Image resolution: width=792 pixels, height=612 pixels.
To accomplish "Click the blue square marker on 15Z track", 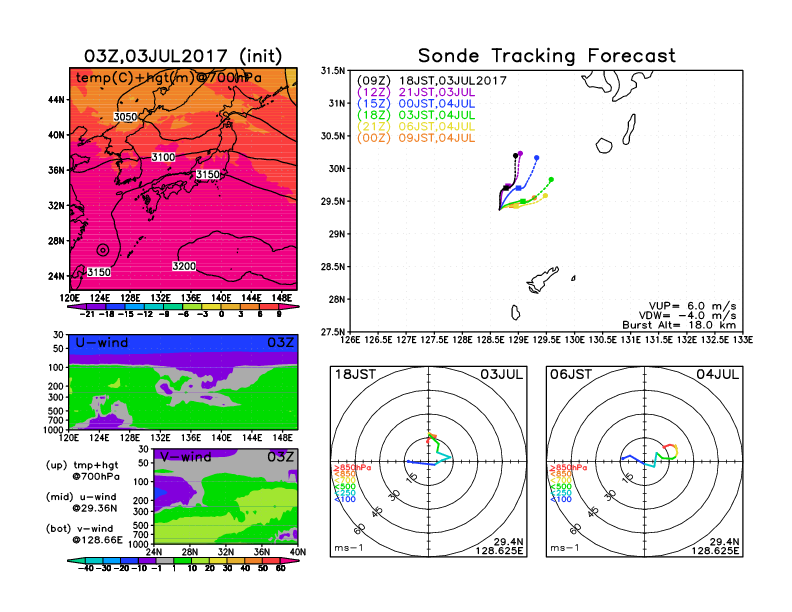I will (519, 188).
